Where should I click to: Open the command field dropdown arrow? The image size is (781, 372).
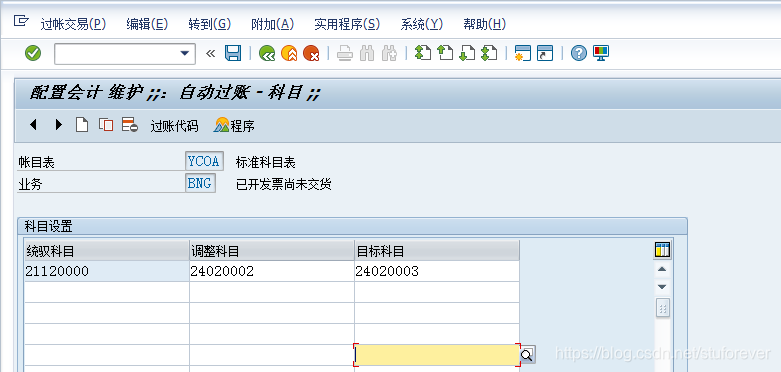pos(185,53)
